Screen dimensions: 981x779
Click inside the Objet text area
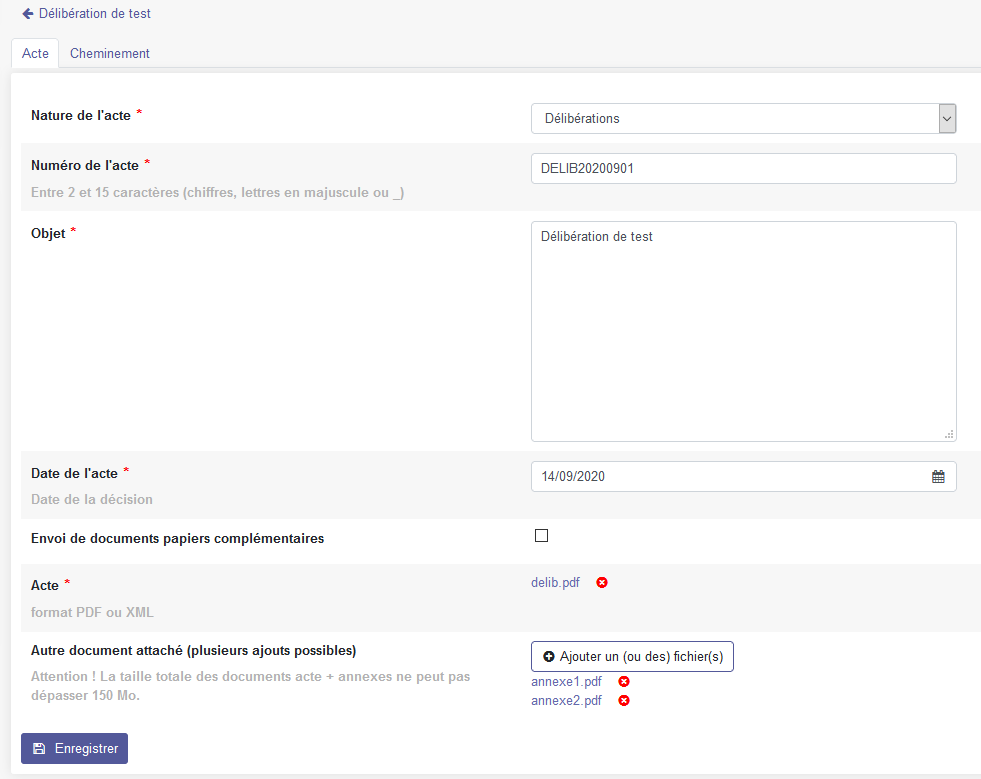(743, 331)
